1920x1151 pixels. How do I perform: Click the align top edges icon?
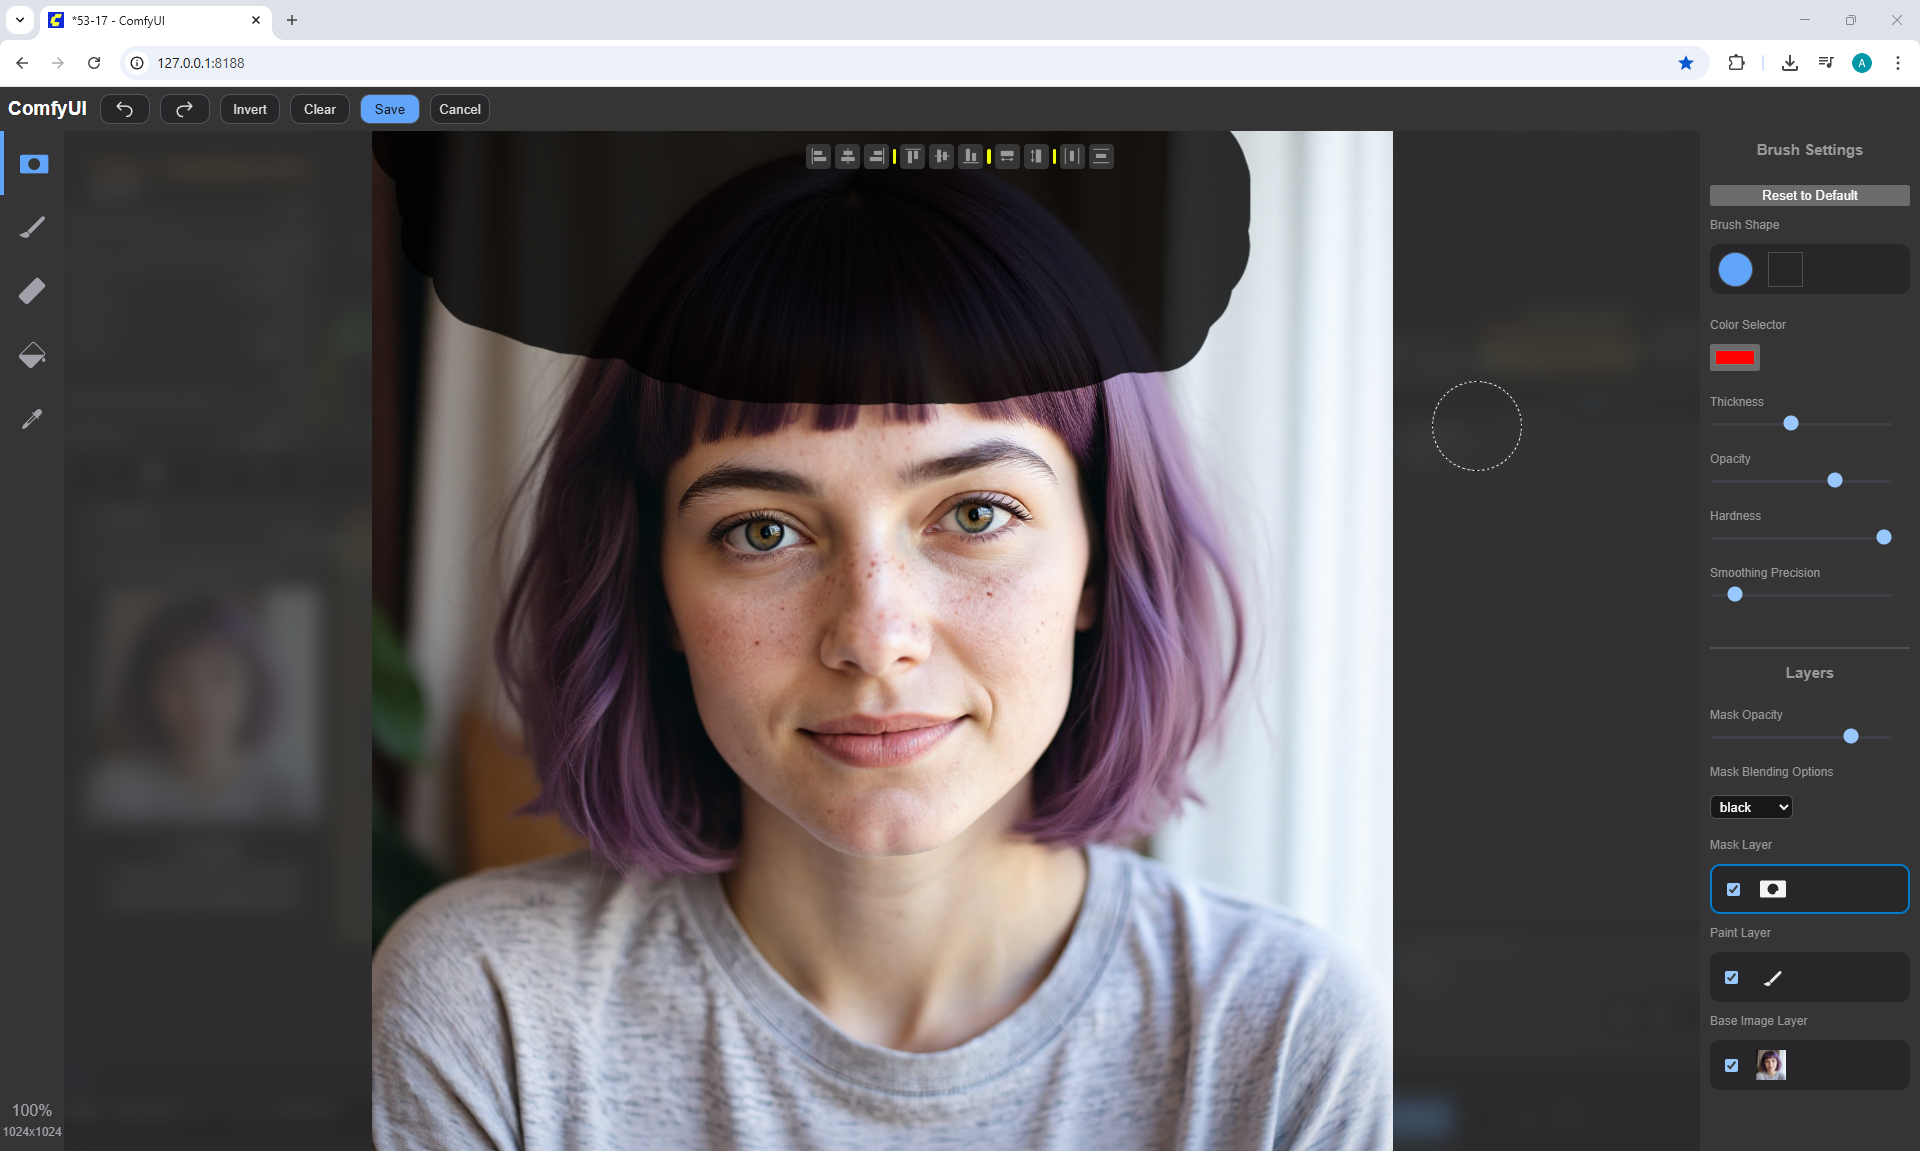click(x=912, y=156)
